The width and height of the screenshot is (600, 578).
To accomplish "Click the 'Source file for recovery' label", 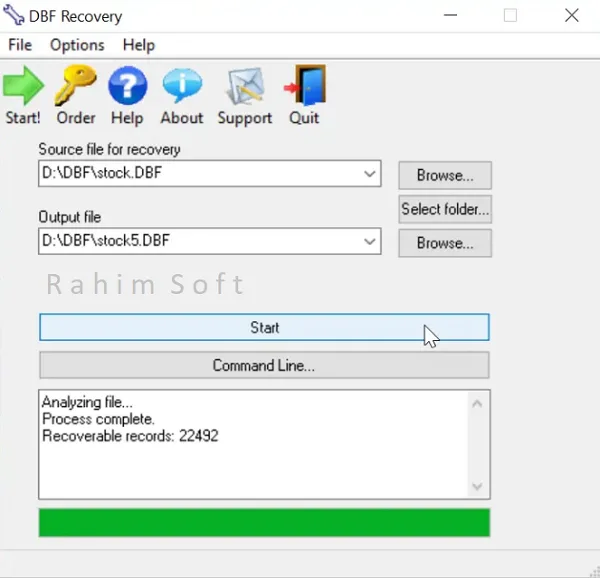I will click(109, 149).
